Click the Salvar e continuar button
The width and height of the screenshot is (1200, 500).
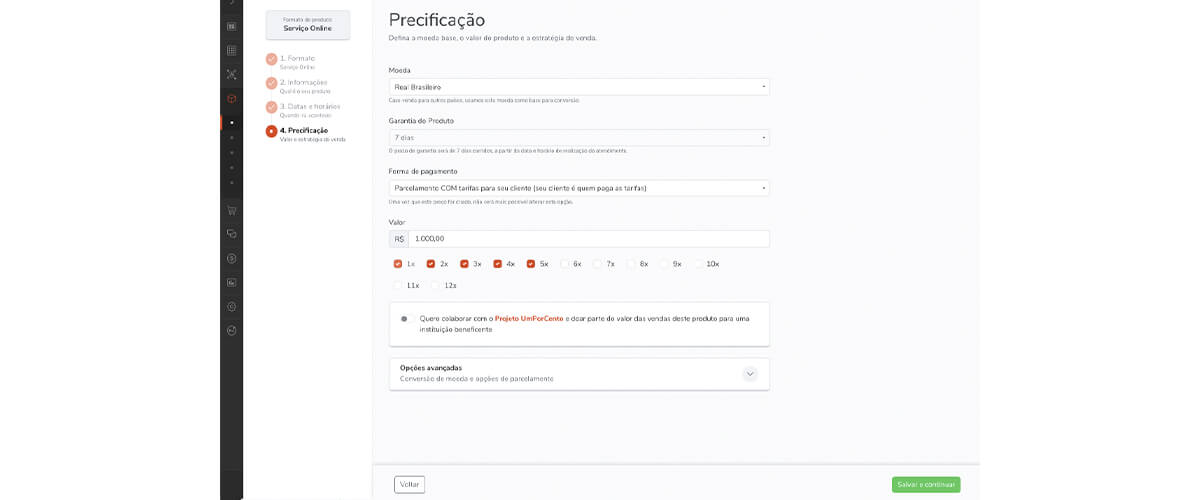(x=926, y=484)
